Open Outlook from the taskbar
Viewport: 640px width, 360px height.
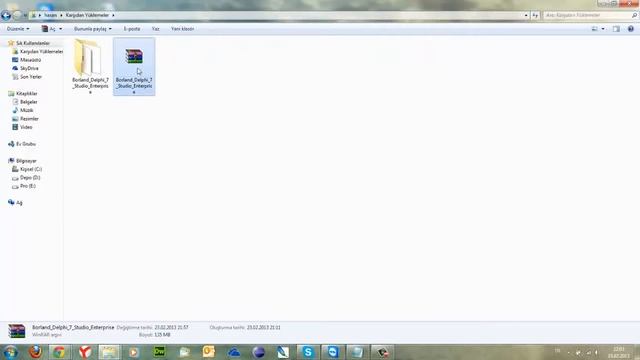coord(209,352)
